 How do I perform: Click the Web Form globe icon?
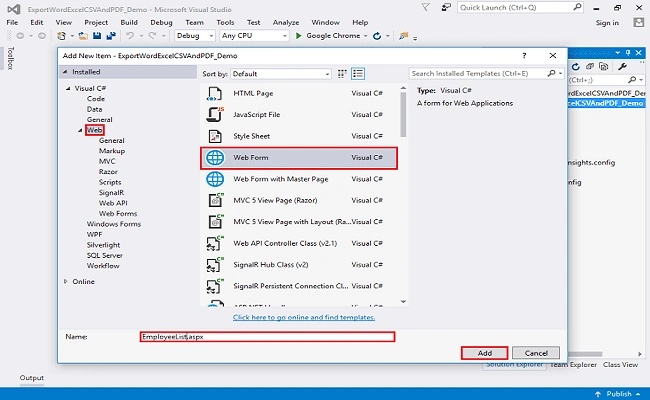pyautogui.click(x=215, y=158)
